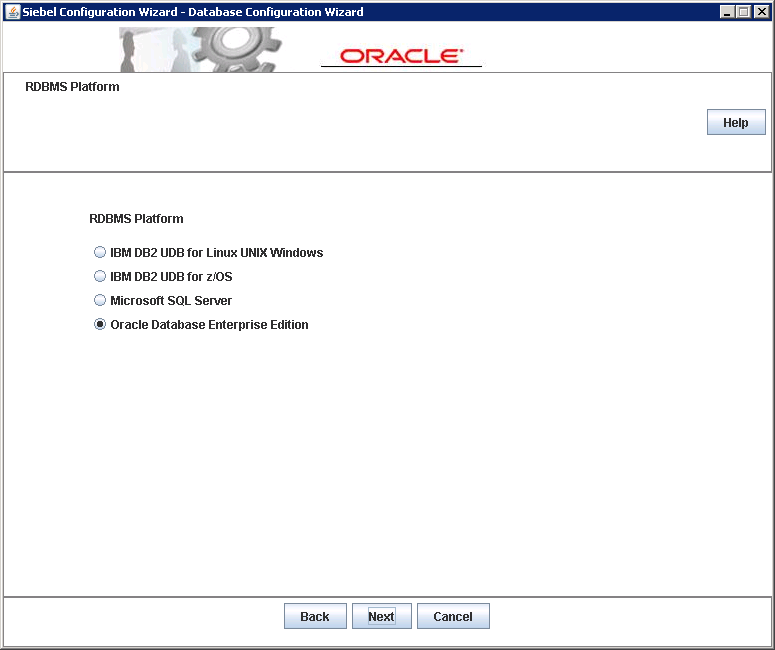The image size is (775, 650).
Task: Click the 'Oracle Database Enterprise Edition' label text
Action: [209, 325]
